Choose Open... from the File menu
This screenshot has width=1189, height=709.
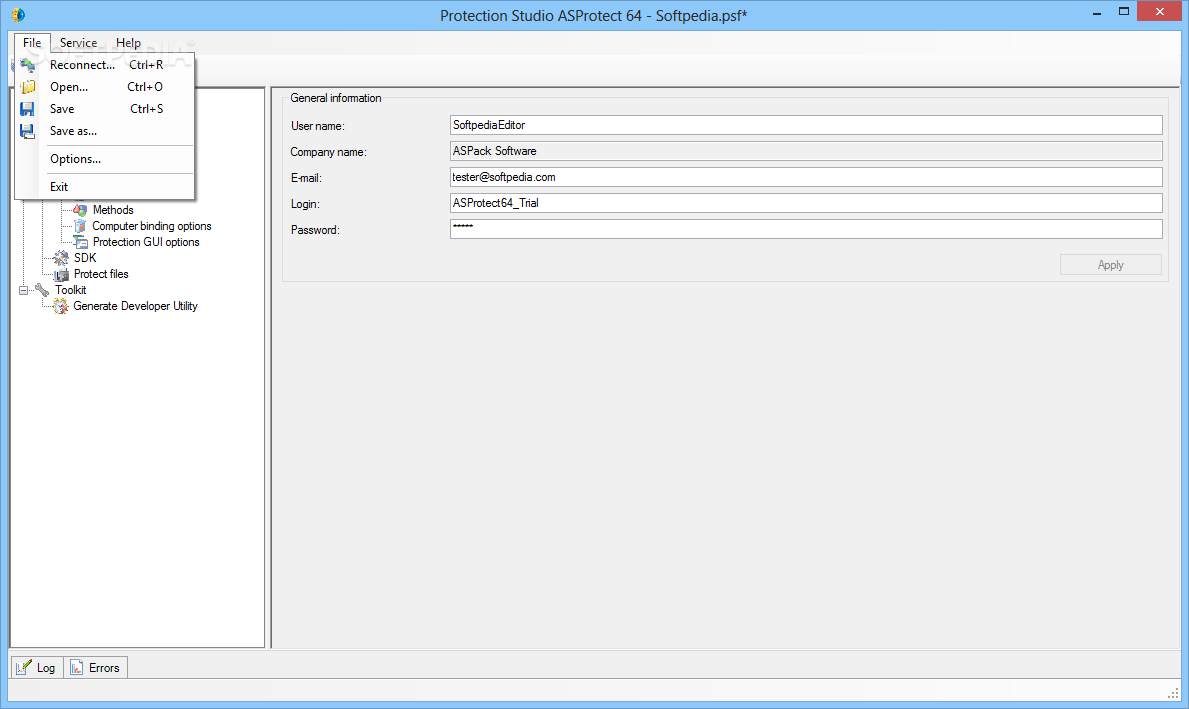(105, 87)
